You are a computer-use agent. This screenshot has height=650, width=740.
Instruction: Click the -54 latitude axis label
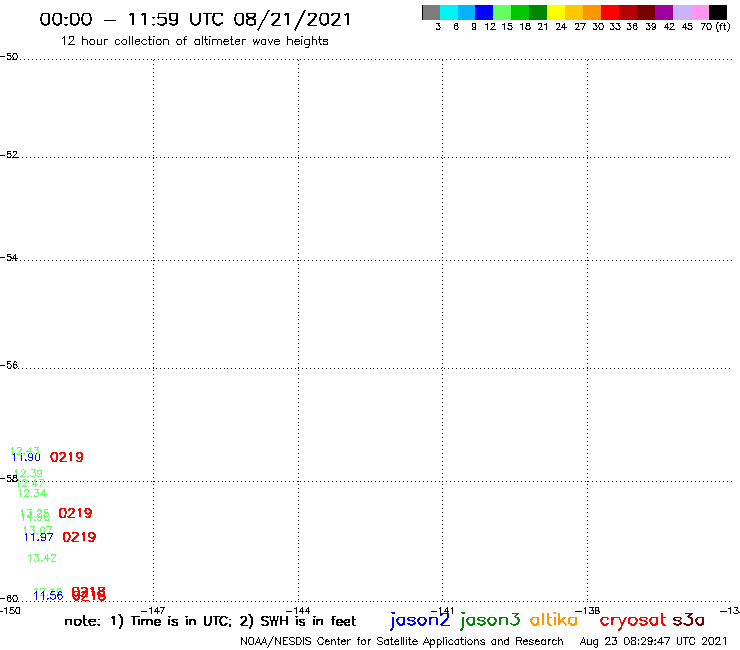9,258
